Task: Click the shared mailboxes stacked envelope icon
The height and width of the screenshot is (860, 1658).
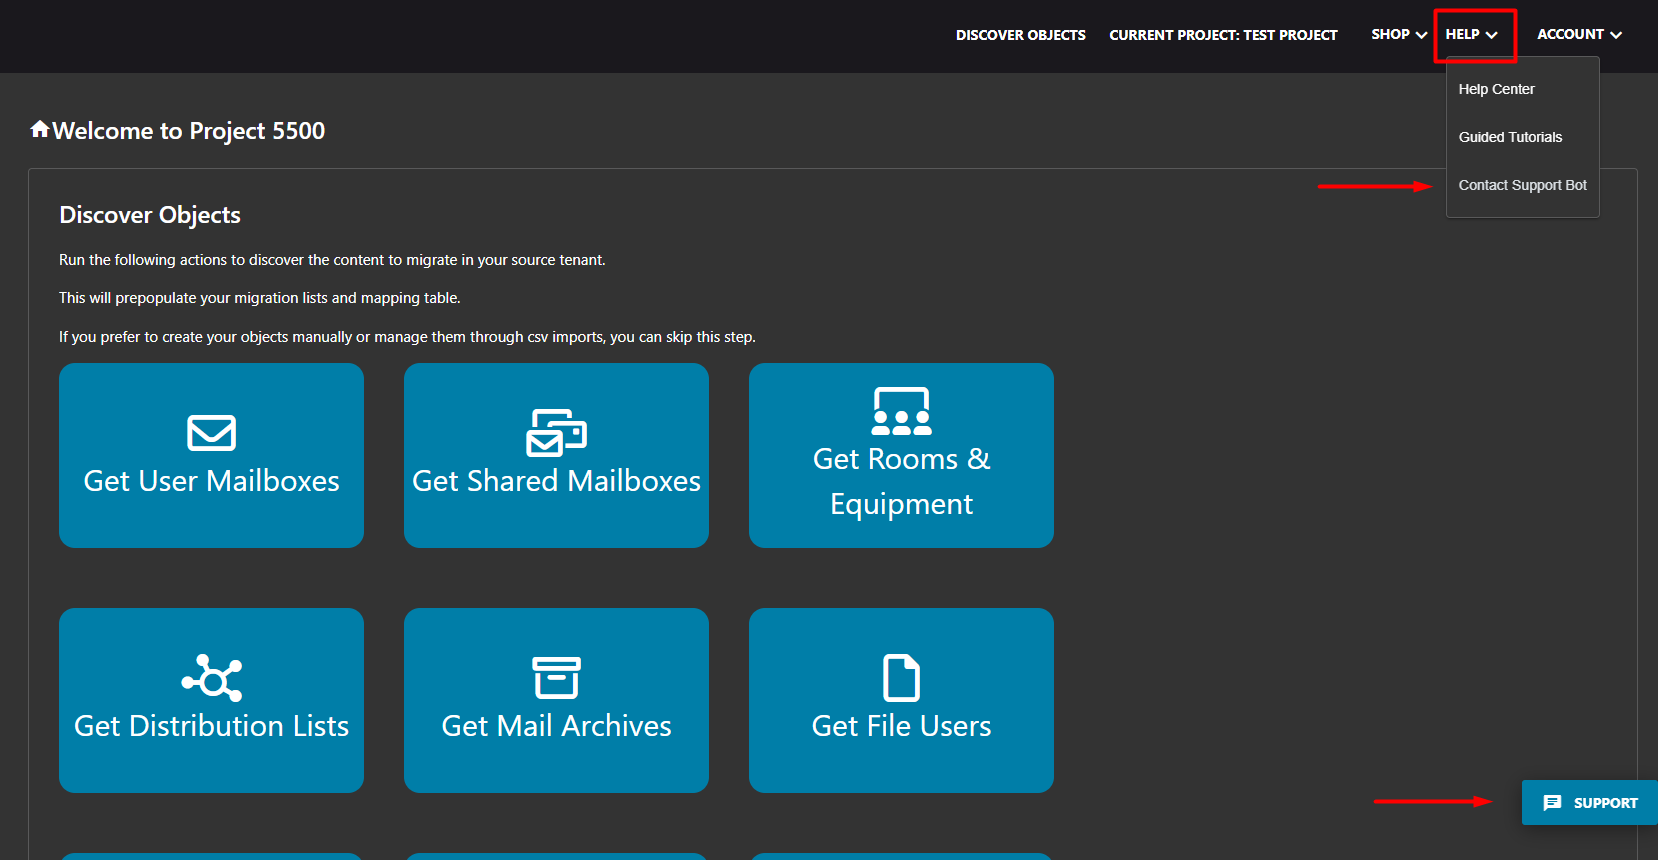Action: pyautogui.click(x=556, y=432)
